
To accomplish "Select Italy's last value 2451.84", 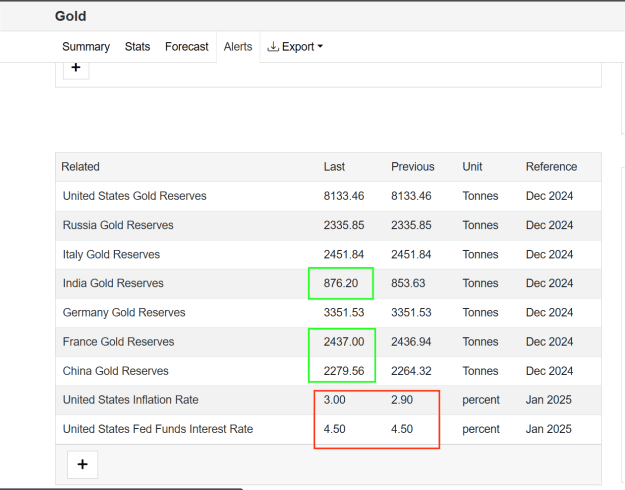I will pyautogui.click(x=344, y=254).
